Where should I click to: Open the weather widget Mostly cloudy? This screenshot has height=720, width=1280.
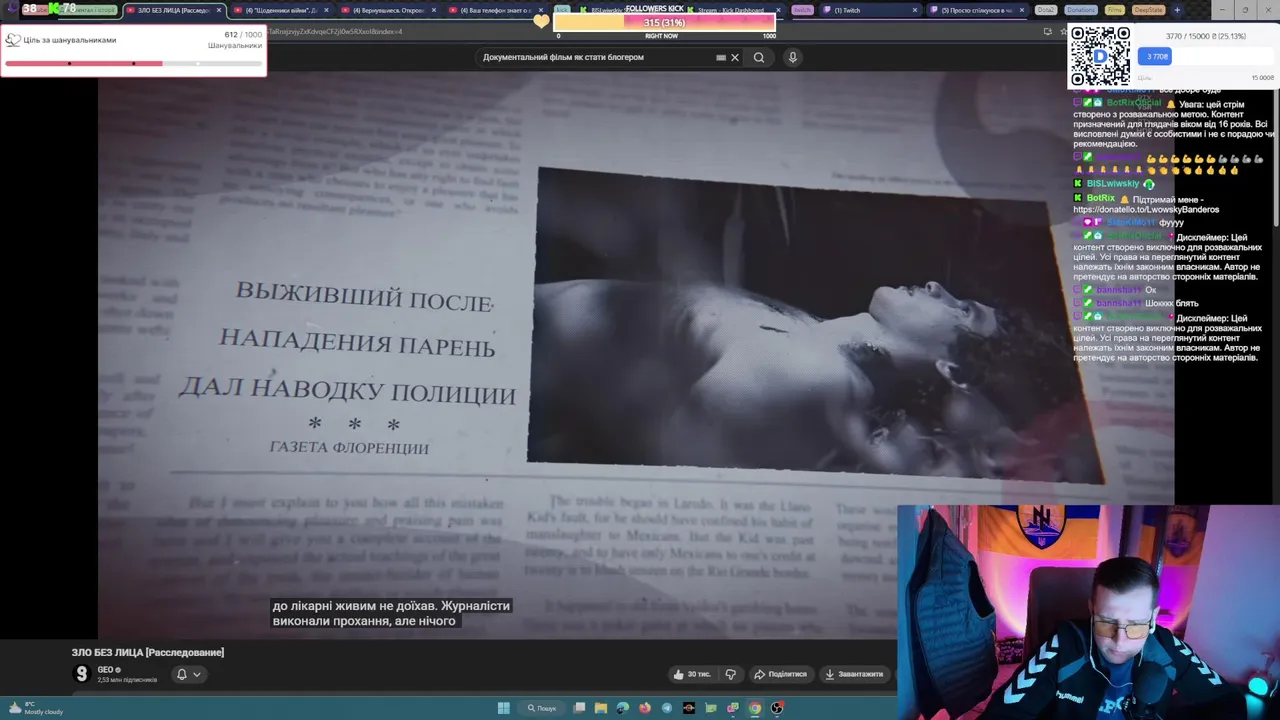click(x=36, y=708)
